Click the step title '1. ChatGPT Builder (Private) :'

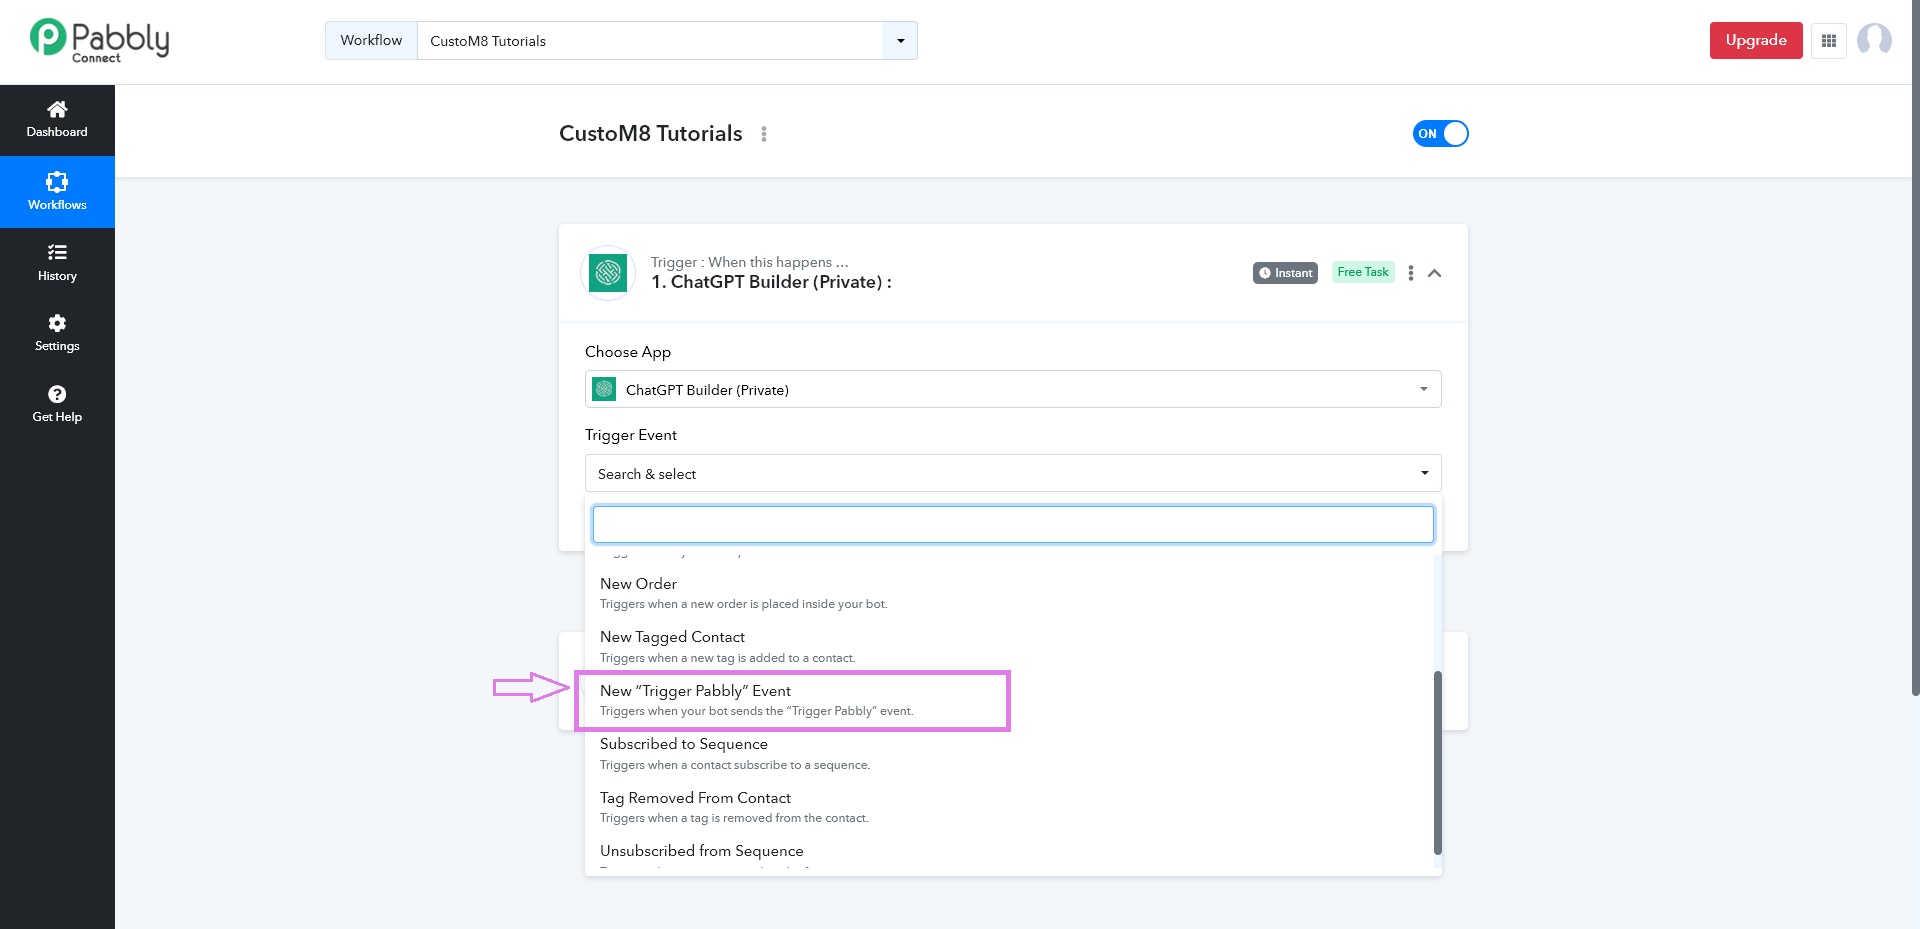[771, 282]
